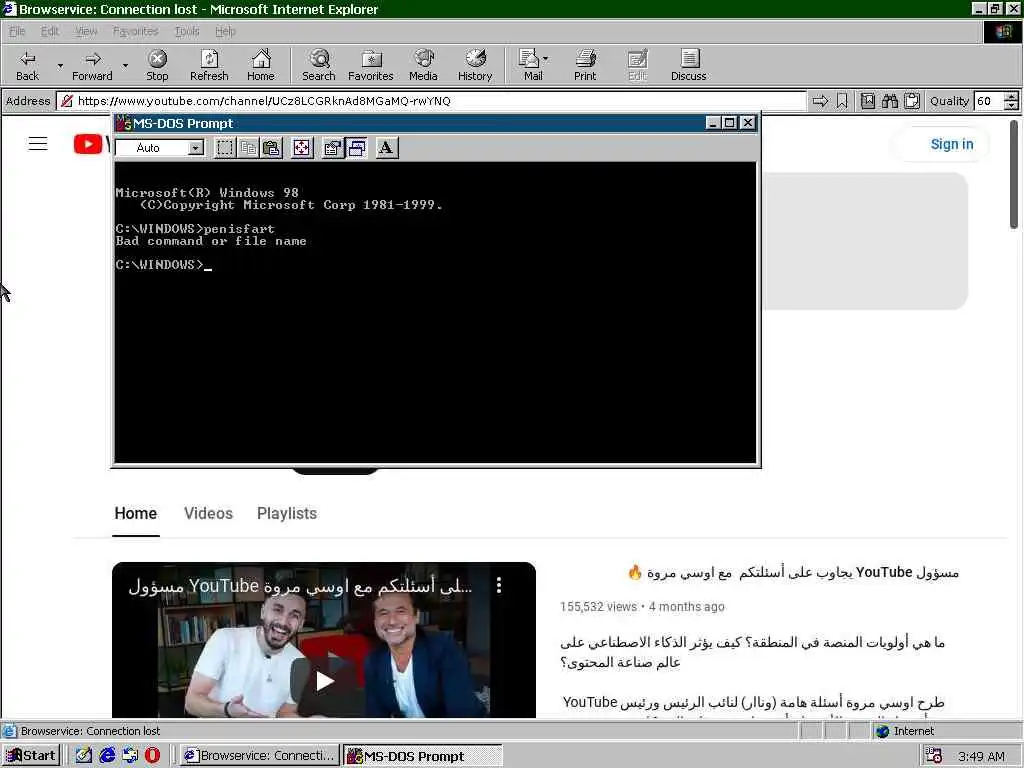Click the video player title overlay text
Viewport: 1024px width, 768px height.
click(x=300, y=586)
